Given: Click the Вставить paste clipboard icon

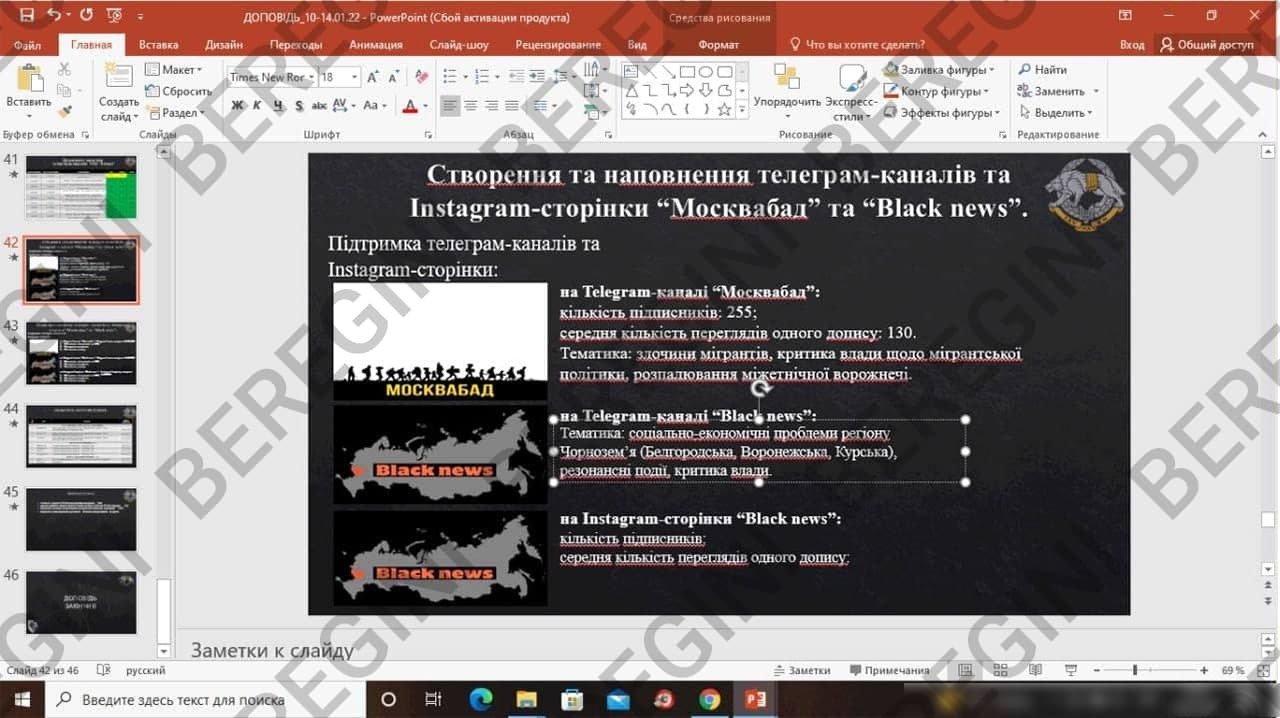Looking at the screenshot, I should click(29, 80).
